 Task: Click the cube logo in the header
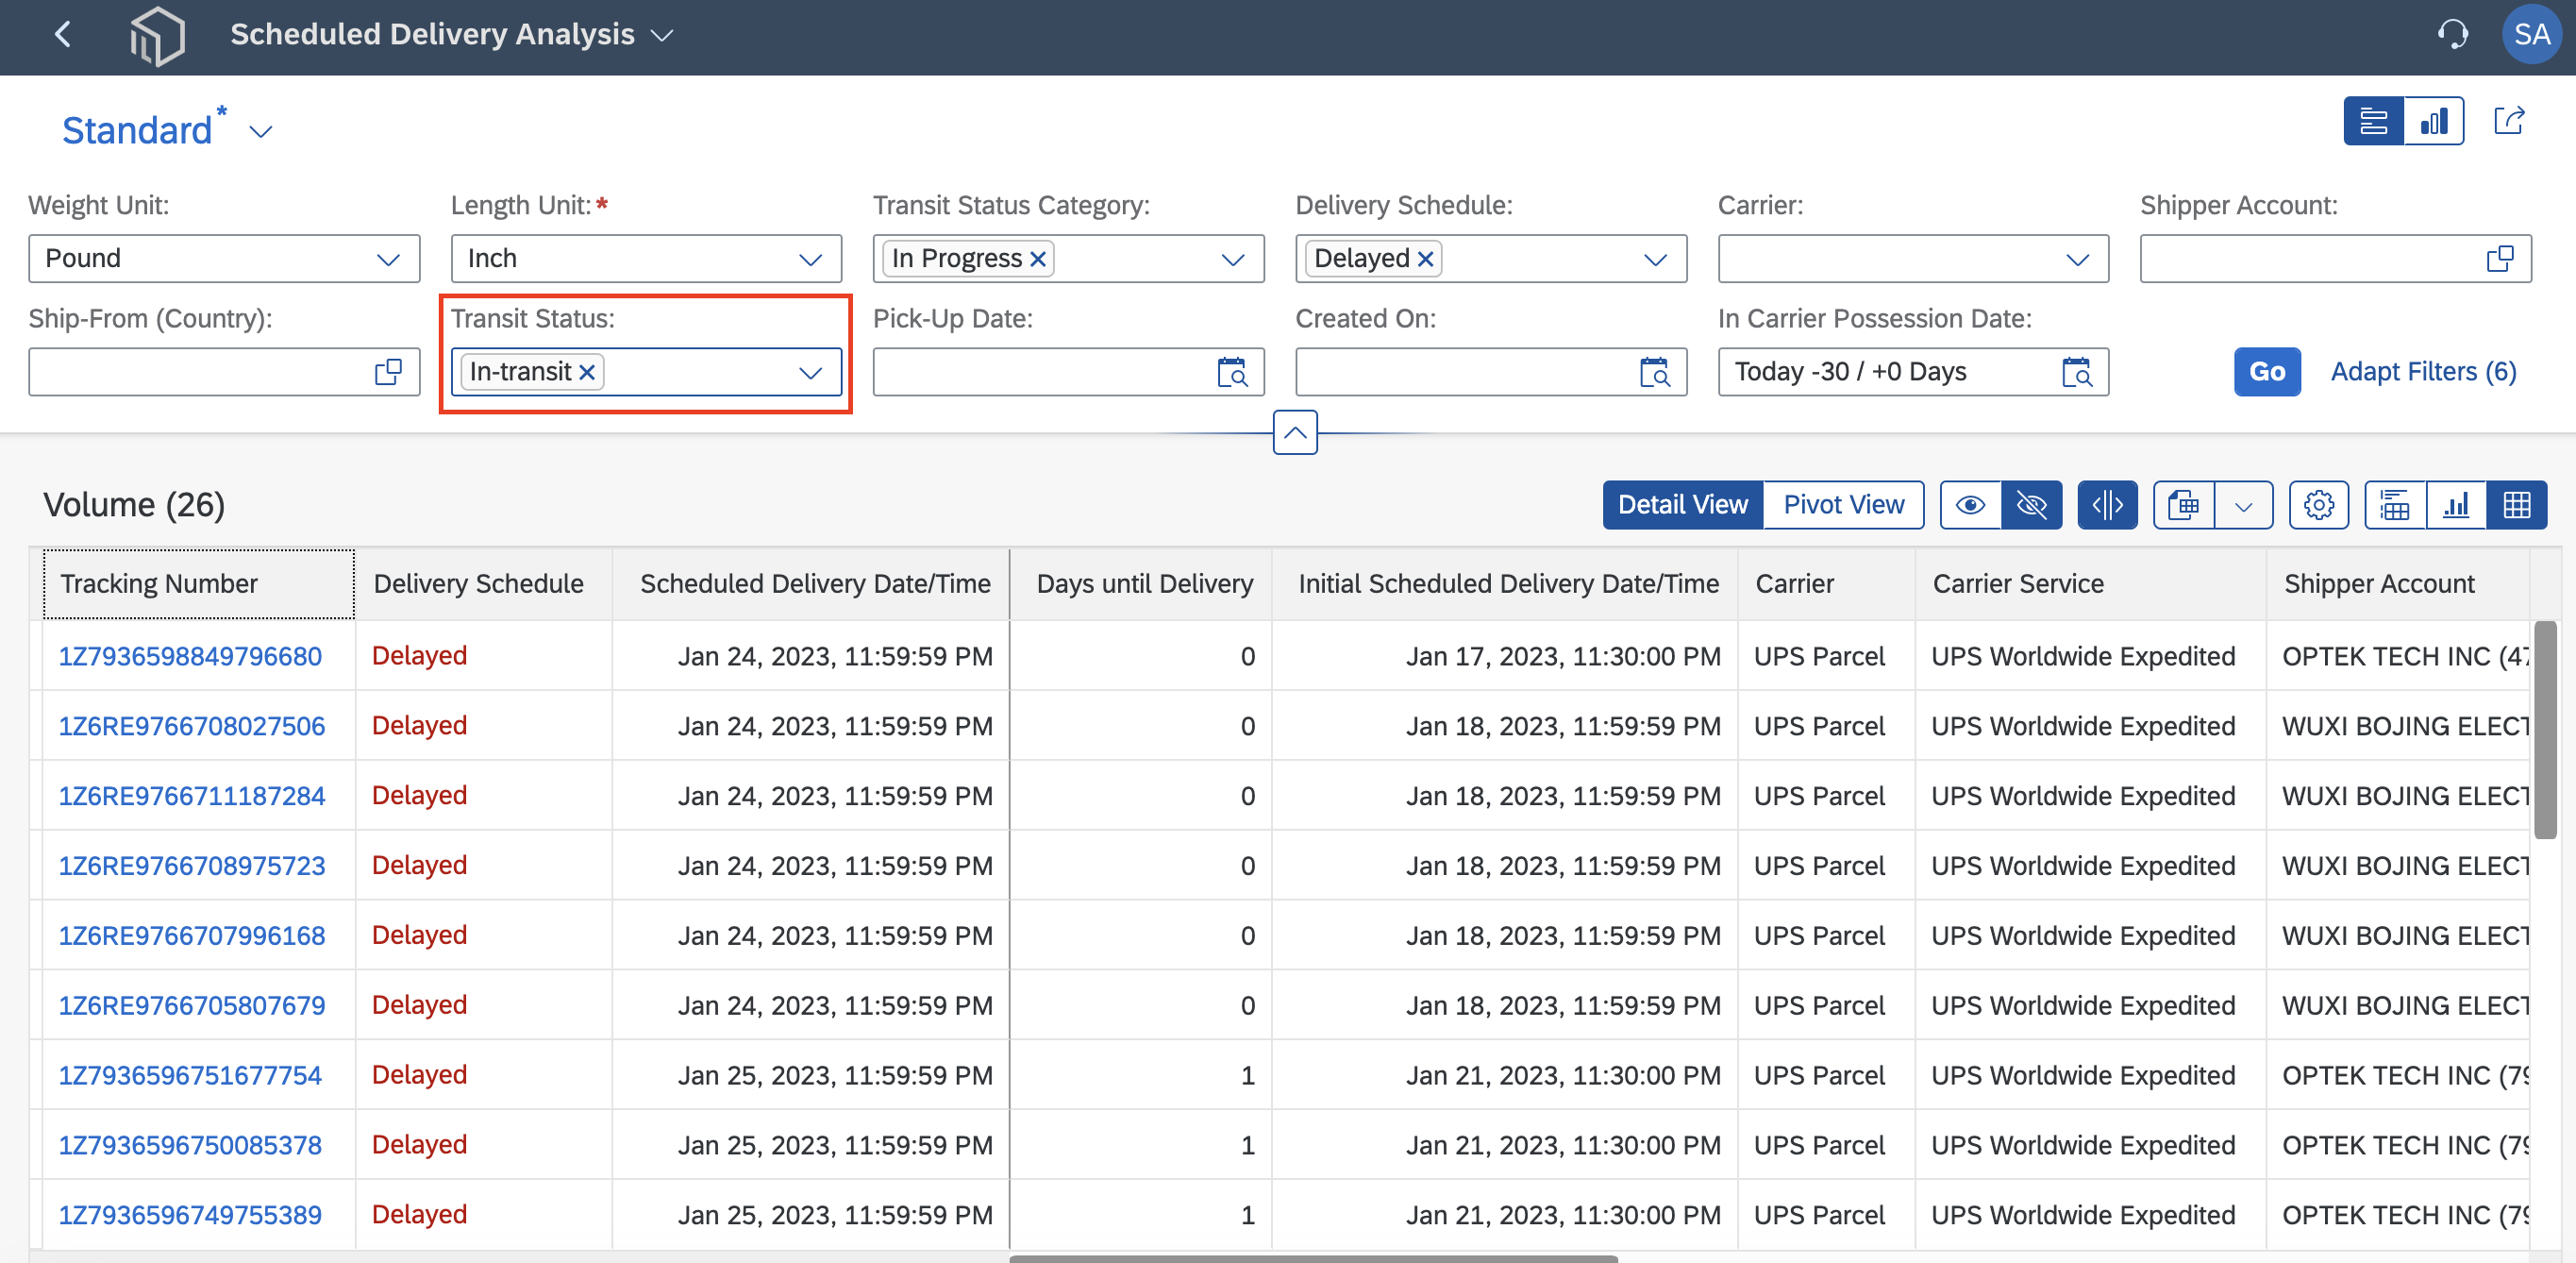pos(158,35)
